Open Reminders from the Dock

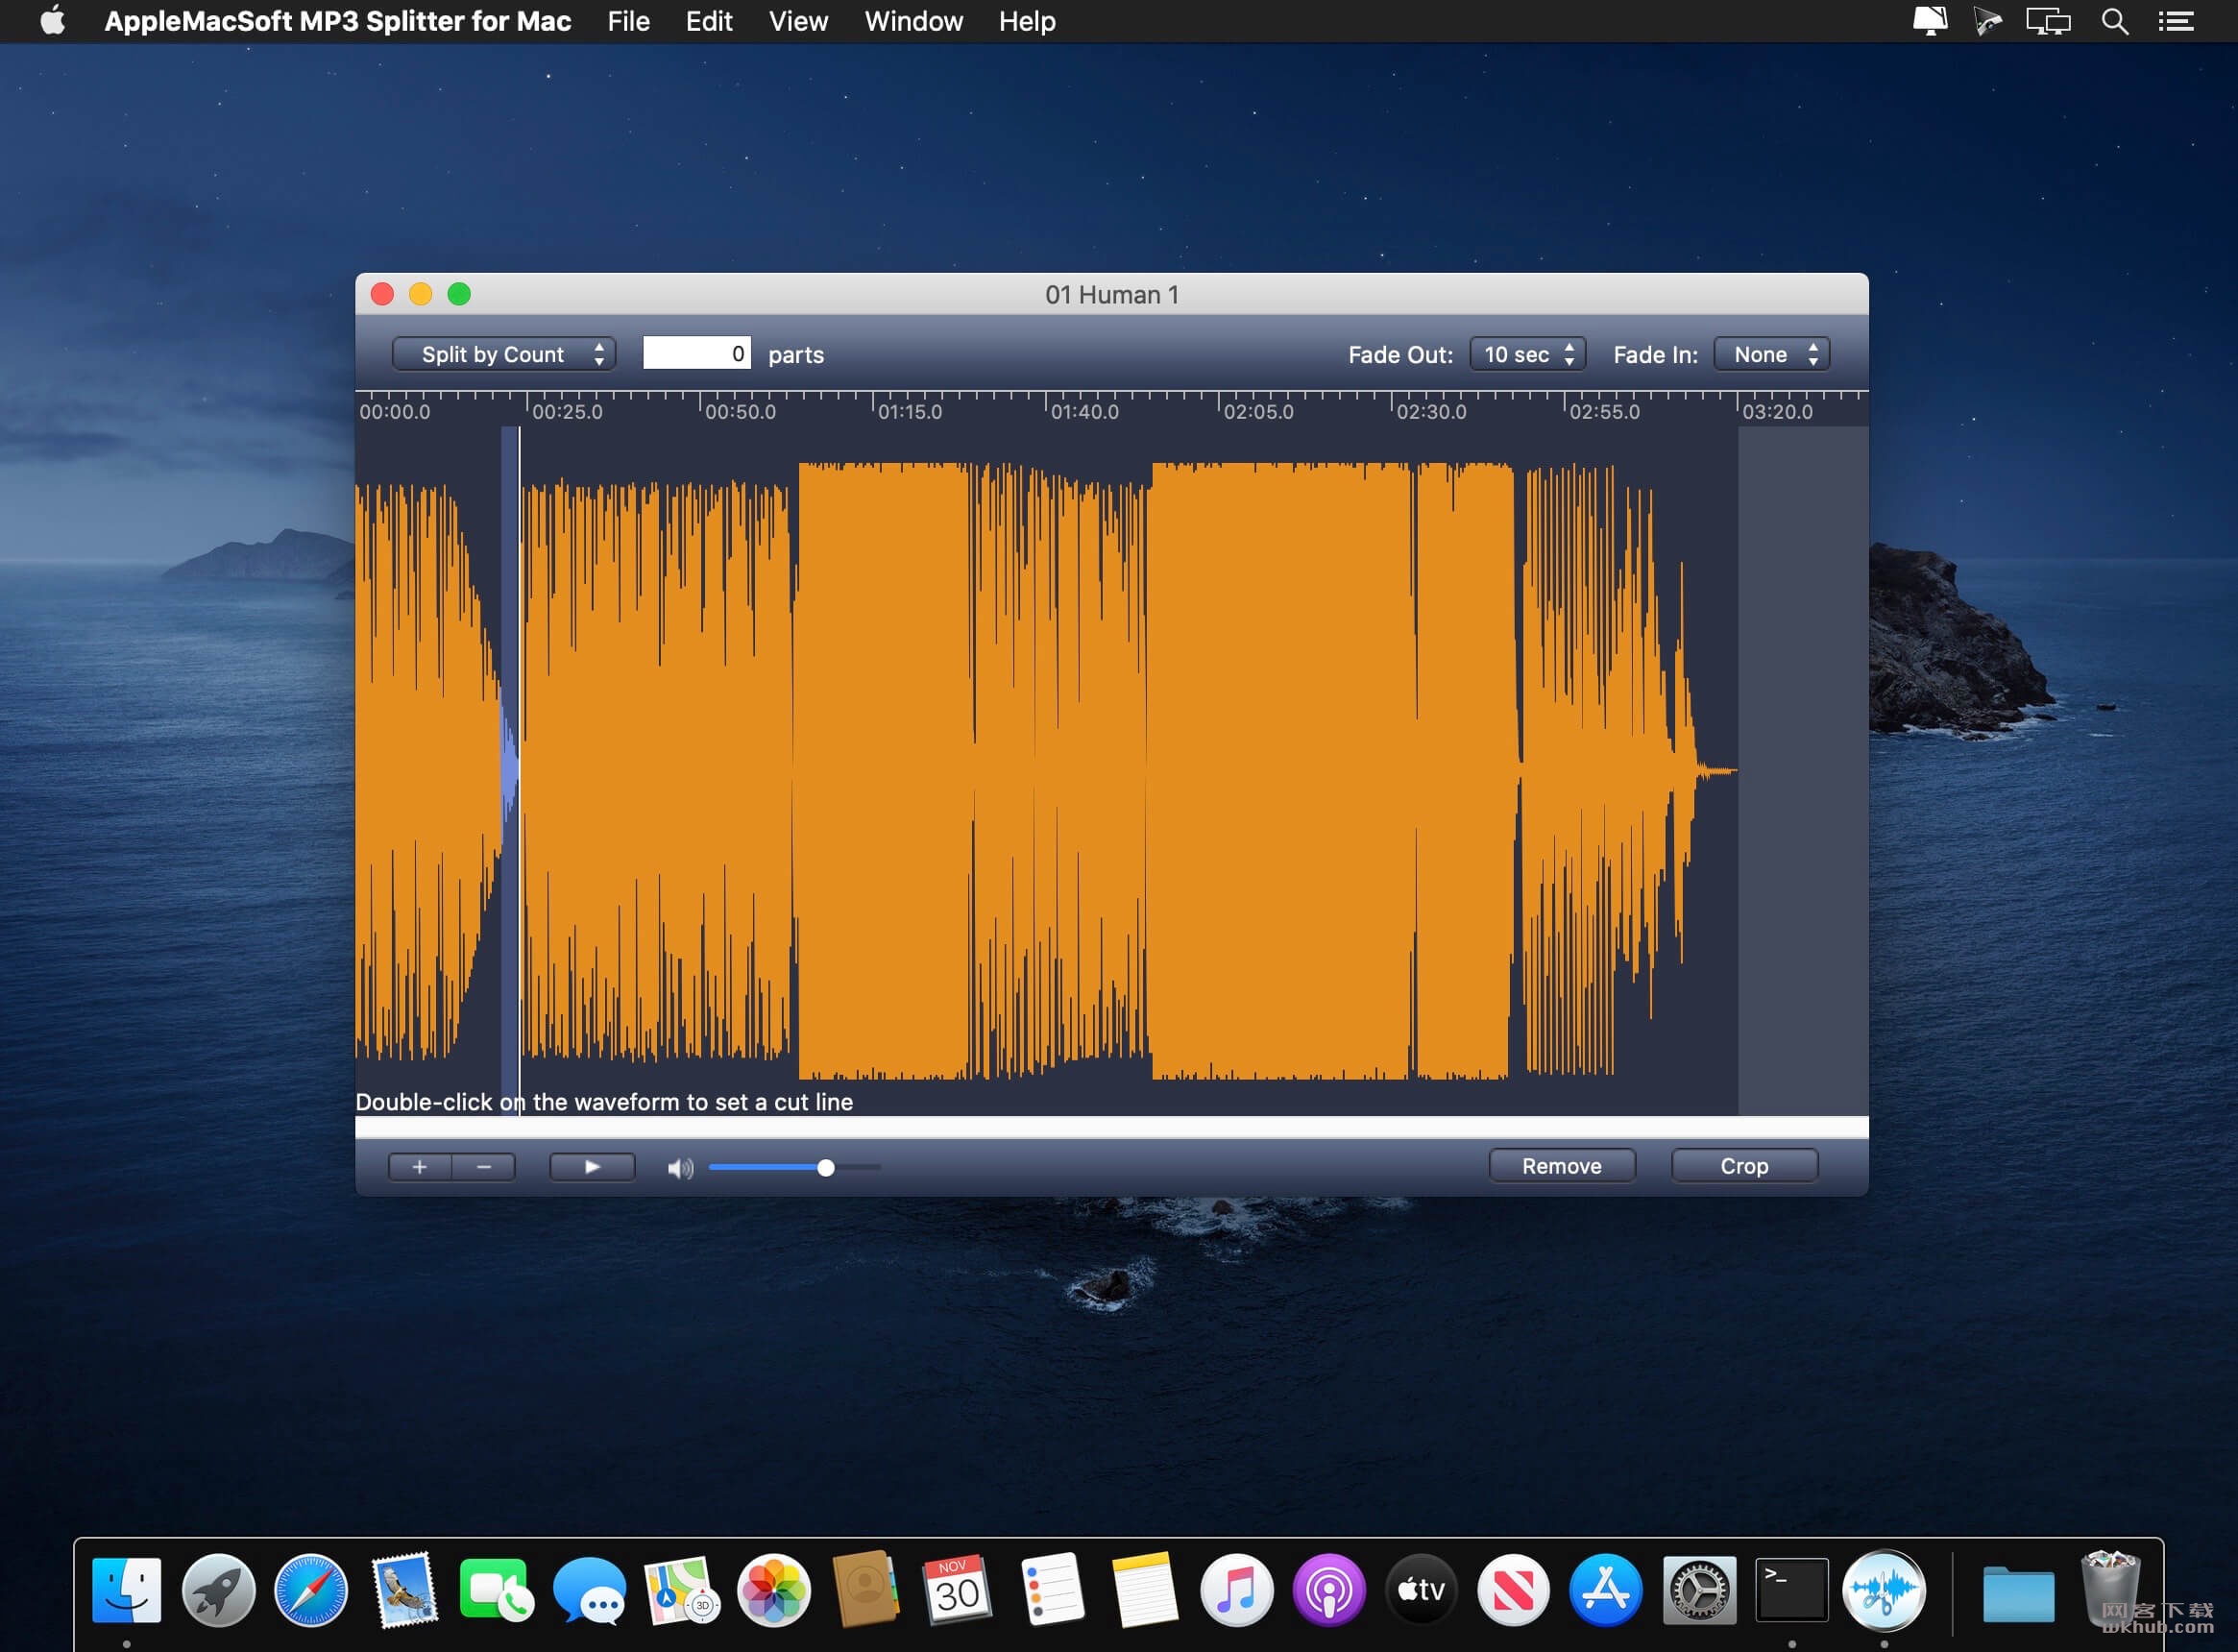pyautogui.click(x=1052, y=1590)
